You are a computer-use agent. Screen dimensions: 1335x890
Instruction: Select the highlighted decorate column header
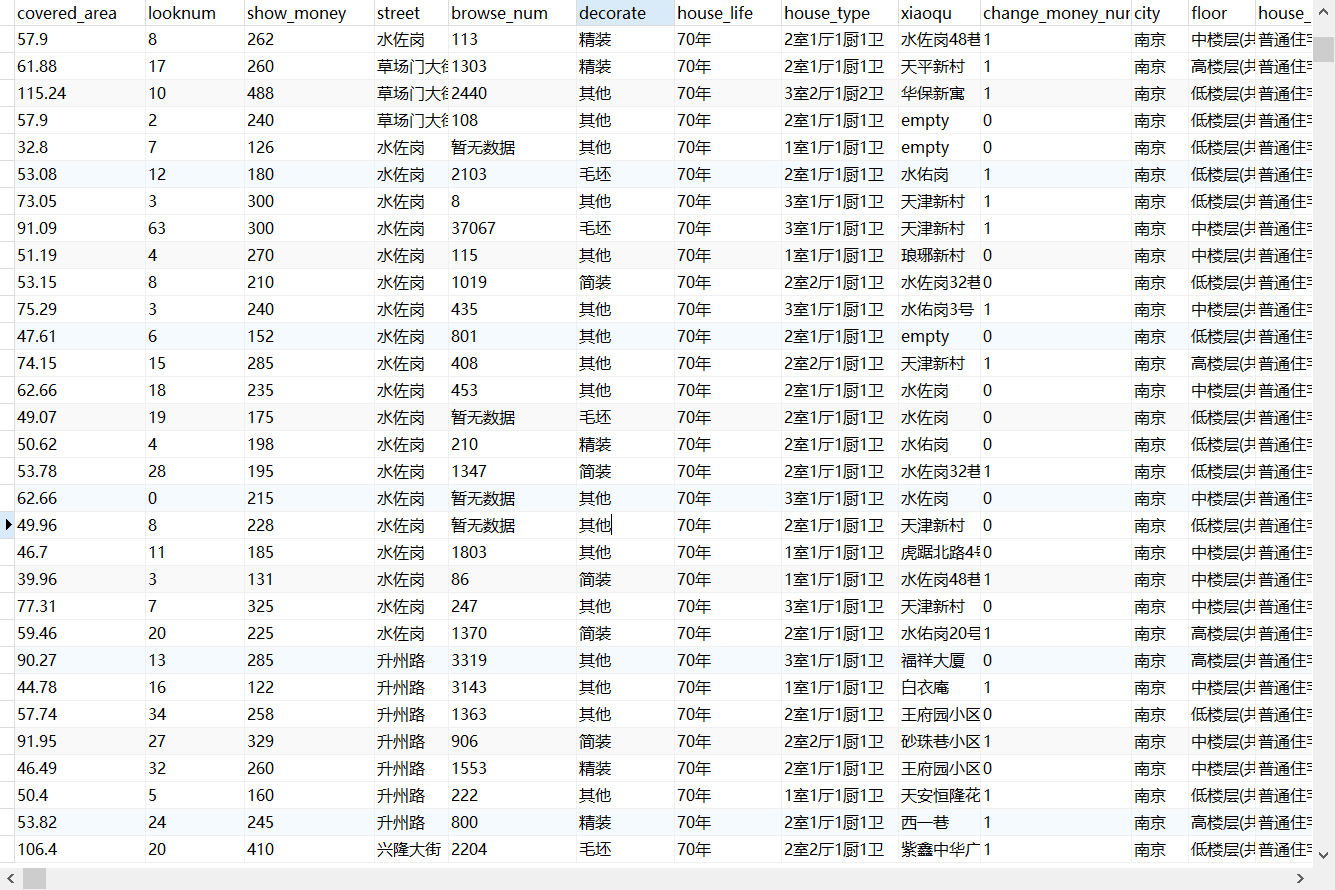tap(625, 13)
